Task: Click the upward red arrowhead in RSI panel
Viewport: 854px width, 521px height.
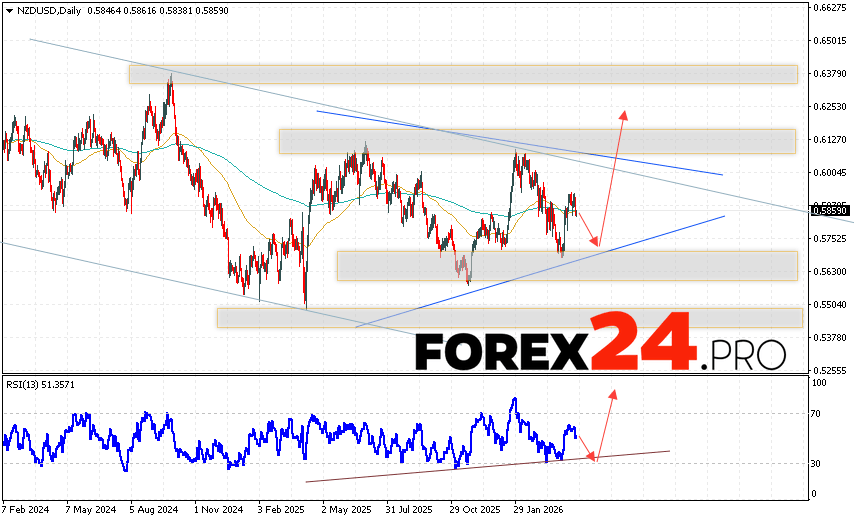Action: [612, 390]
